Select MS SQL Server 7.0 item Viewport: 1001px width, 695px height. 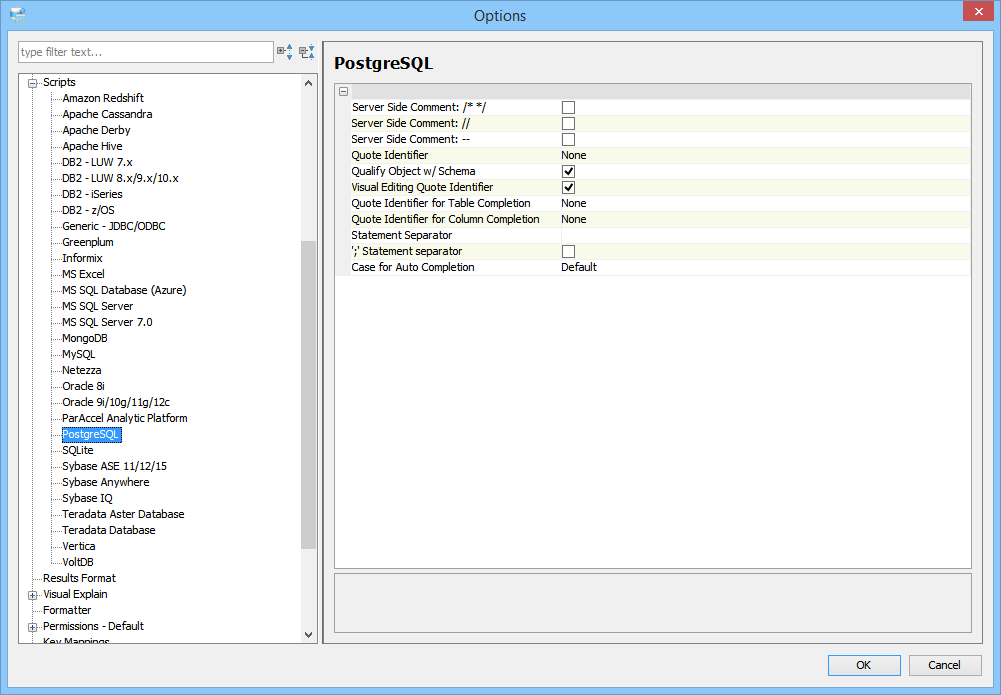(107, 322)
